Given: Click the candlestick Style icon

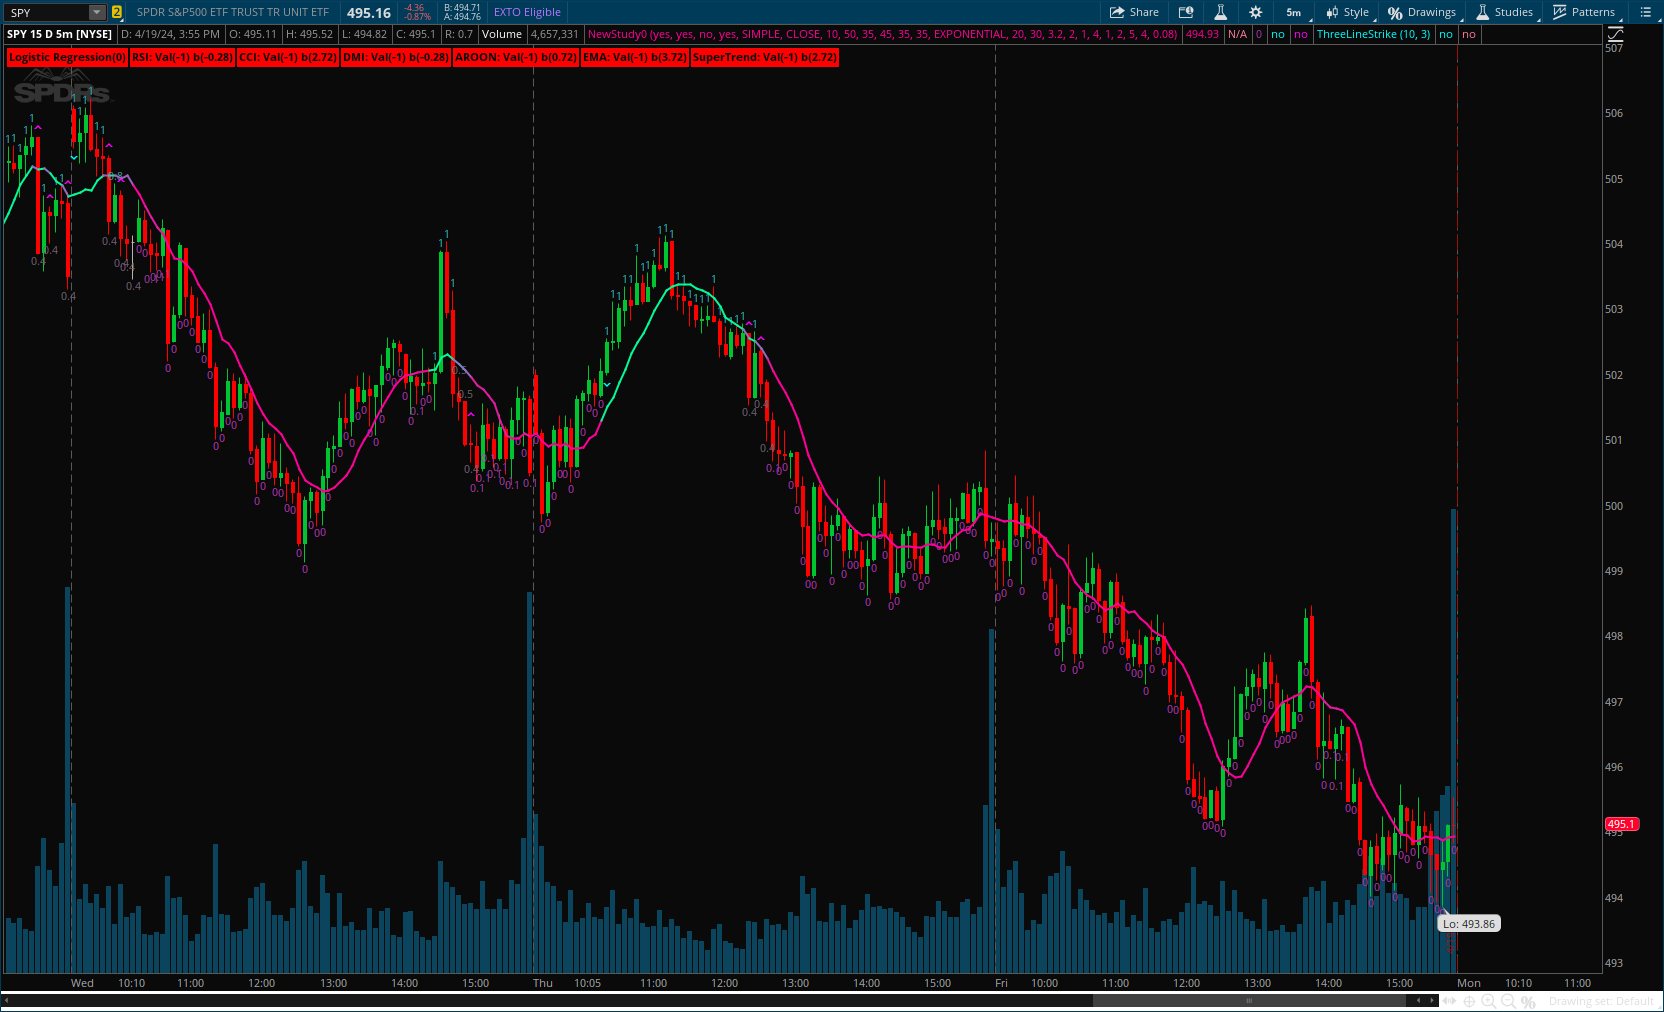Looking at the screenshot, I should pyautogui.click(x=1332, y=12).
